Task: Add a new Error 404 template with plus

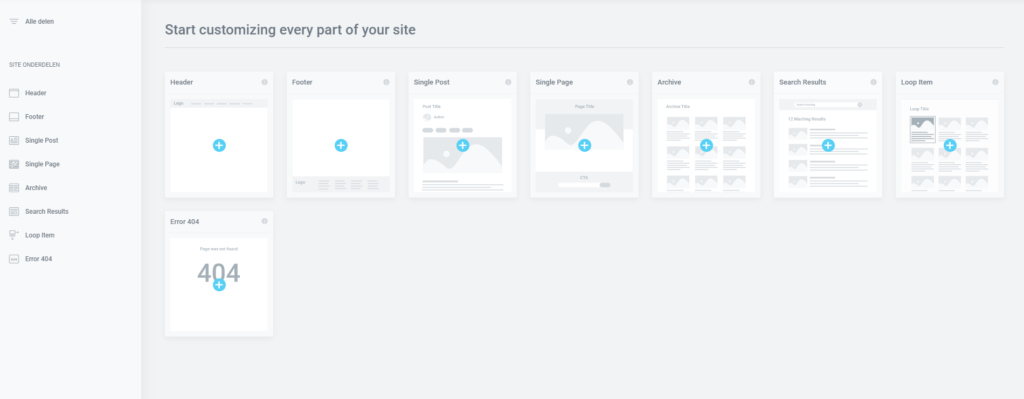Action: pos(219,285)
